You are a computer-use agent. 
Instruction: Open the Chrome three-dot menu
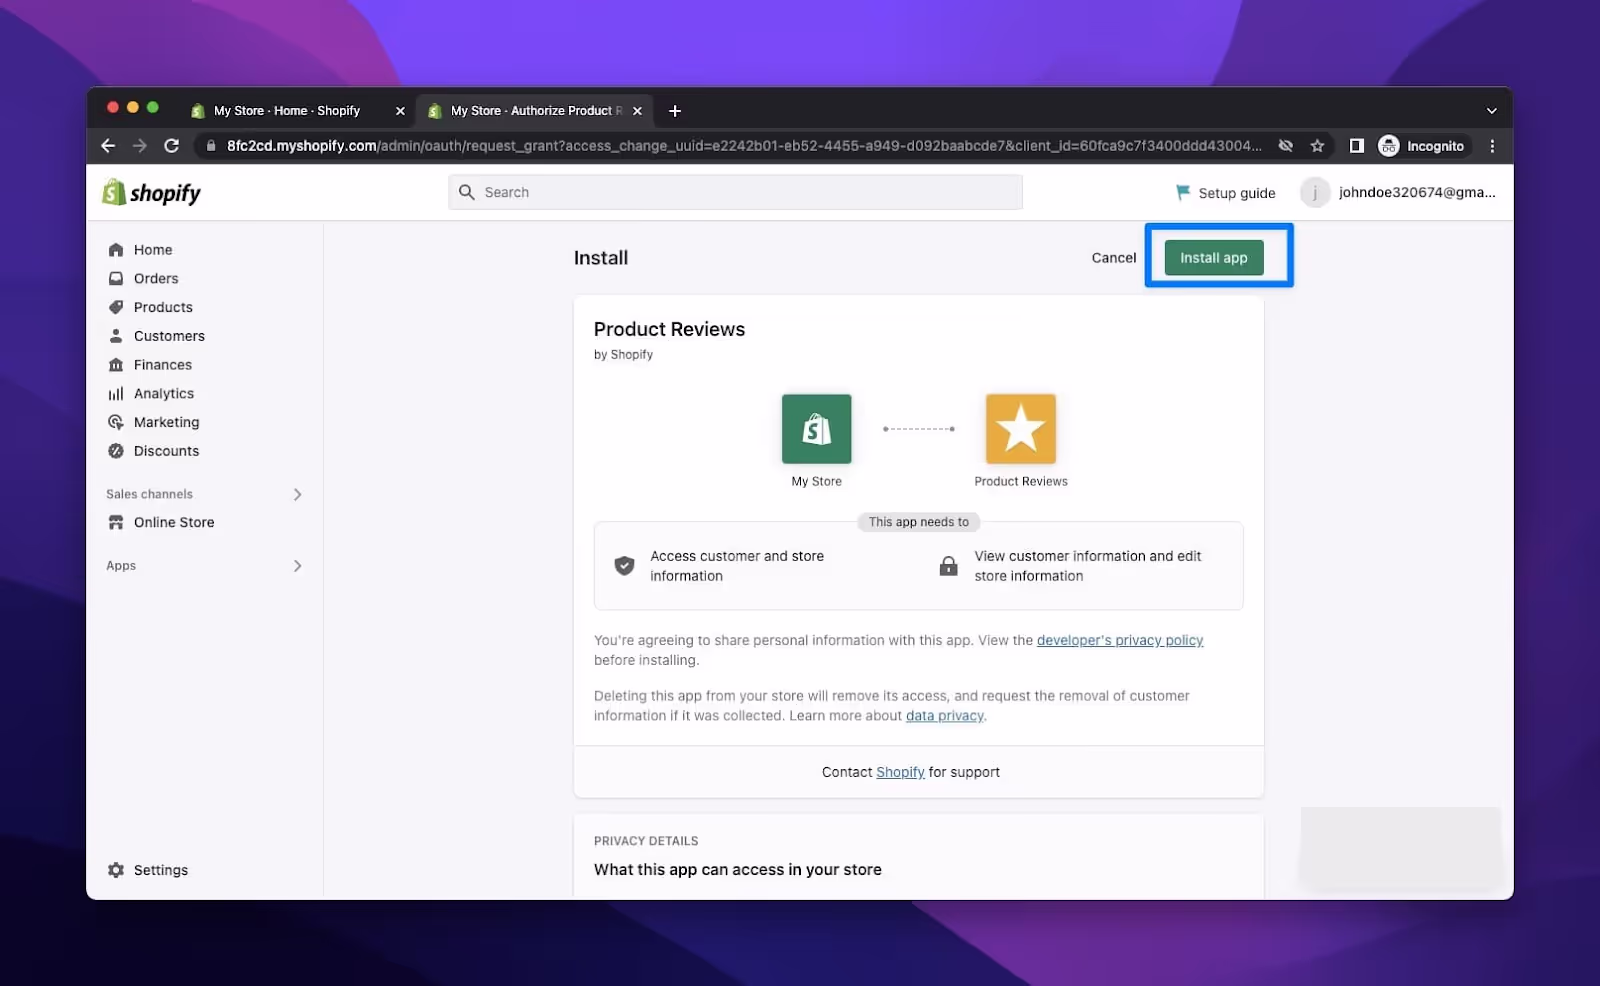pyautogui.click(x=1492, y=146)
